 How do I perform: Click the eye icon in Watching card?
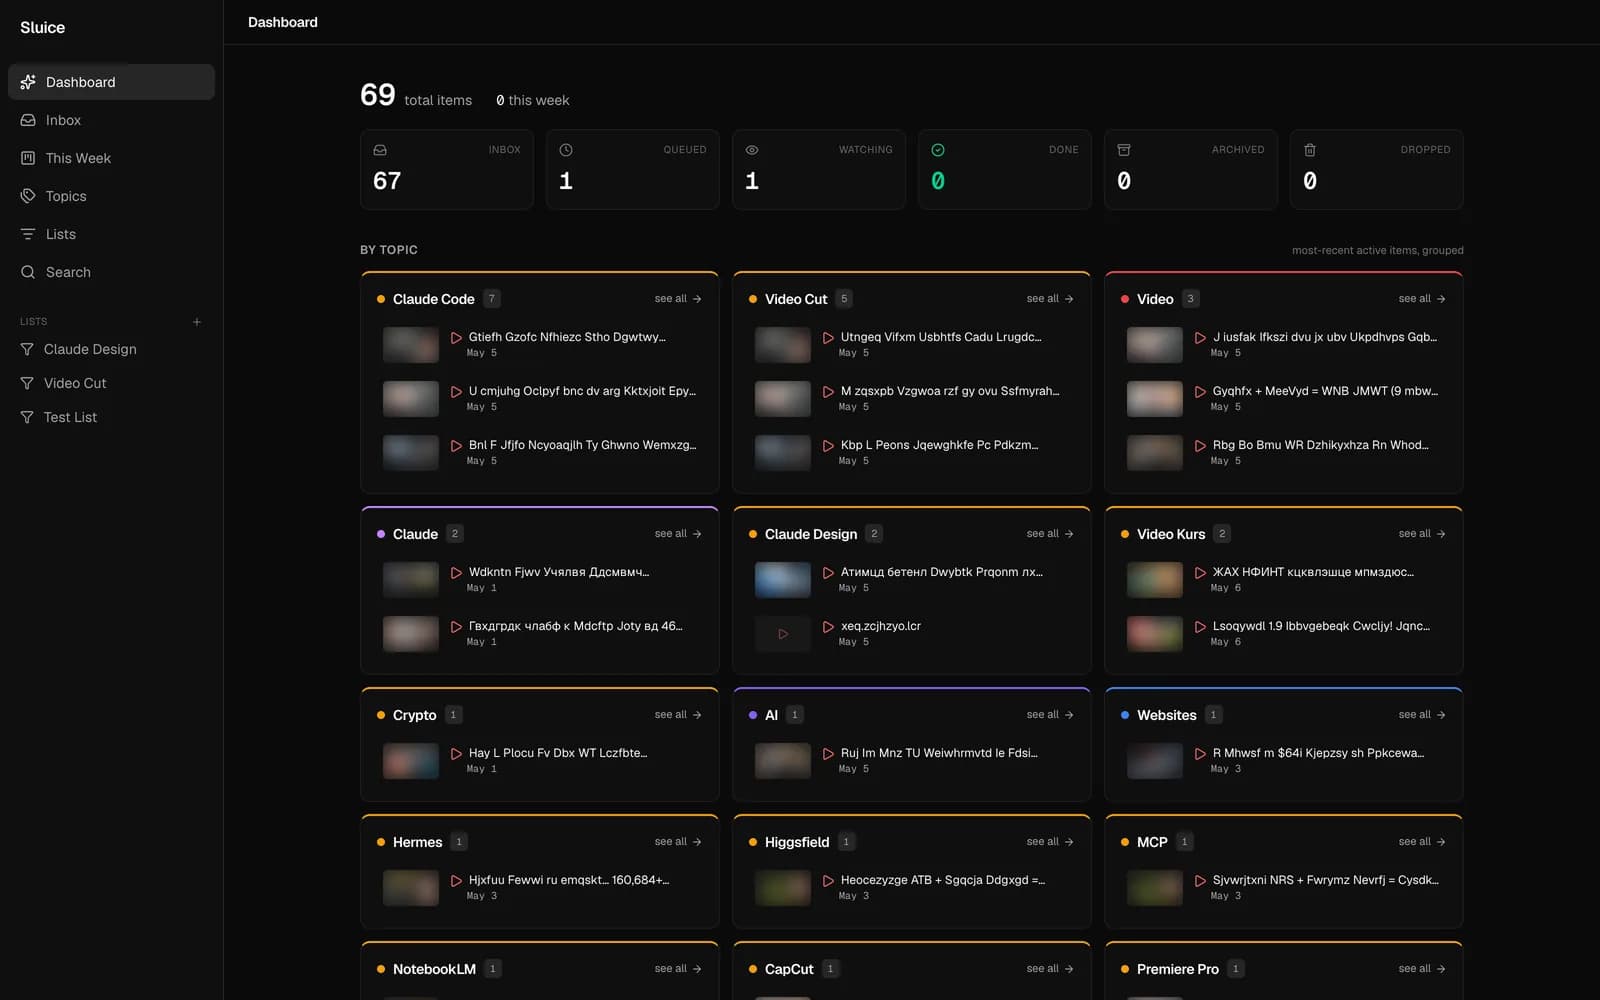click(x=752, y=150)
